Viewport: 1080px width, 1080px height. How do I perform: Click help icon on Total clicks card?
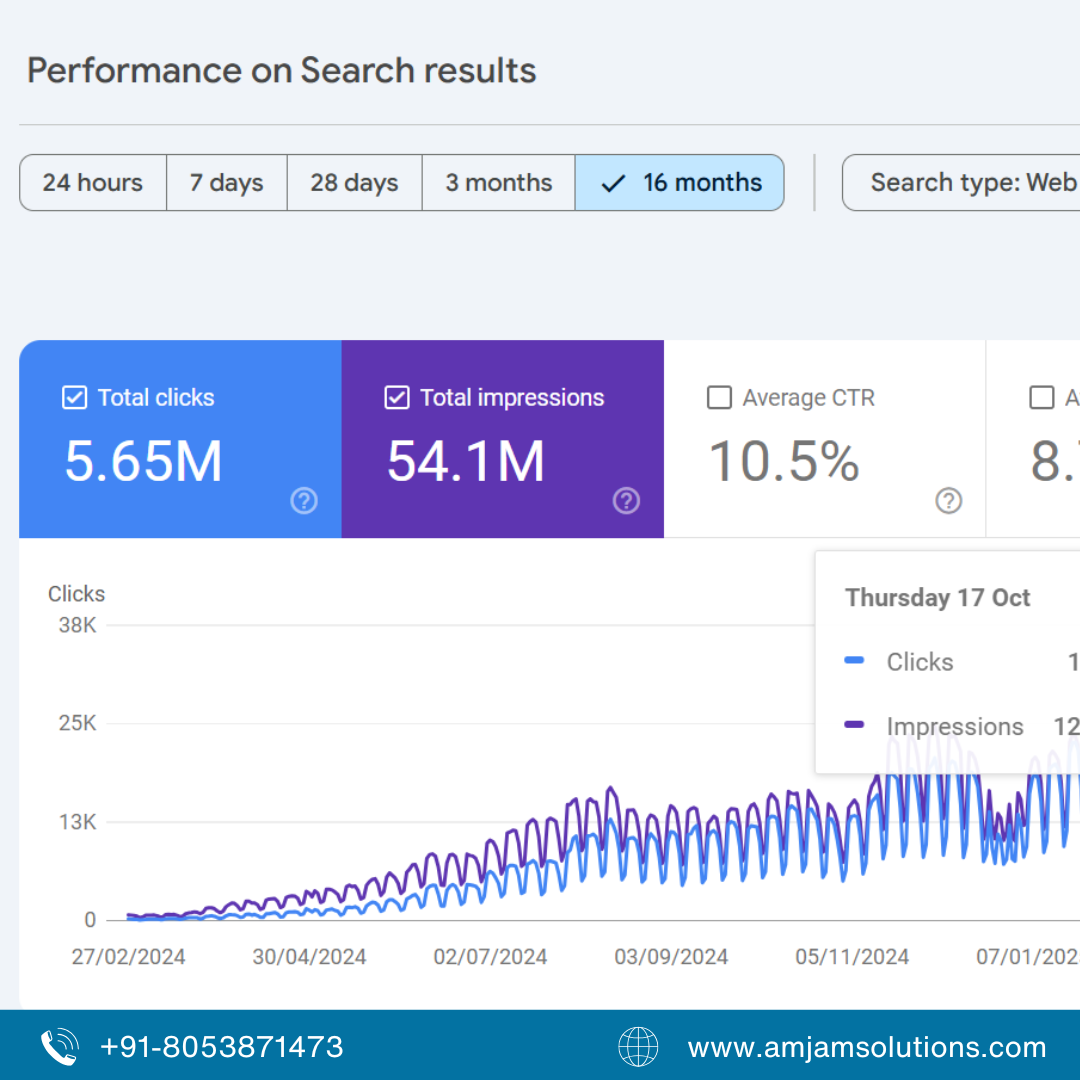point(304,501)
